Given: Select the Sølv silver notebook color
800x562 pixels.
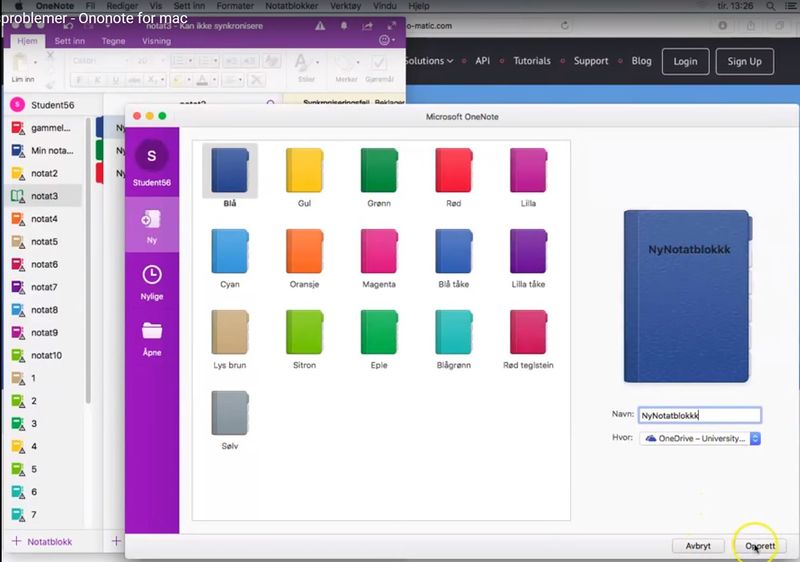Looking at the screenshot, I should pyautogui.click(x=230, y=420).
